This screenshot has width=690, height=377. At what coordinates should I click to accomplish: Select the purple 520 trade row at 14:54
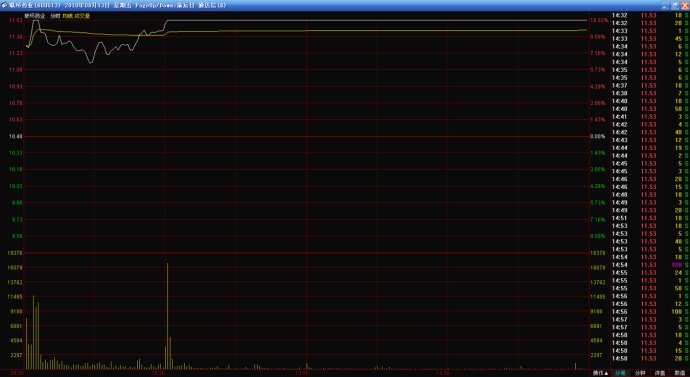pos(650,265)
